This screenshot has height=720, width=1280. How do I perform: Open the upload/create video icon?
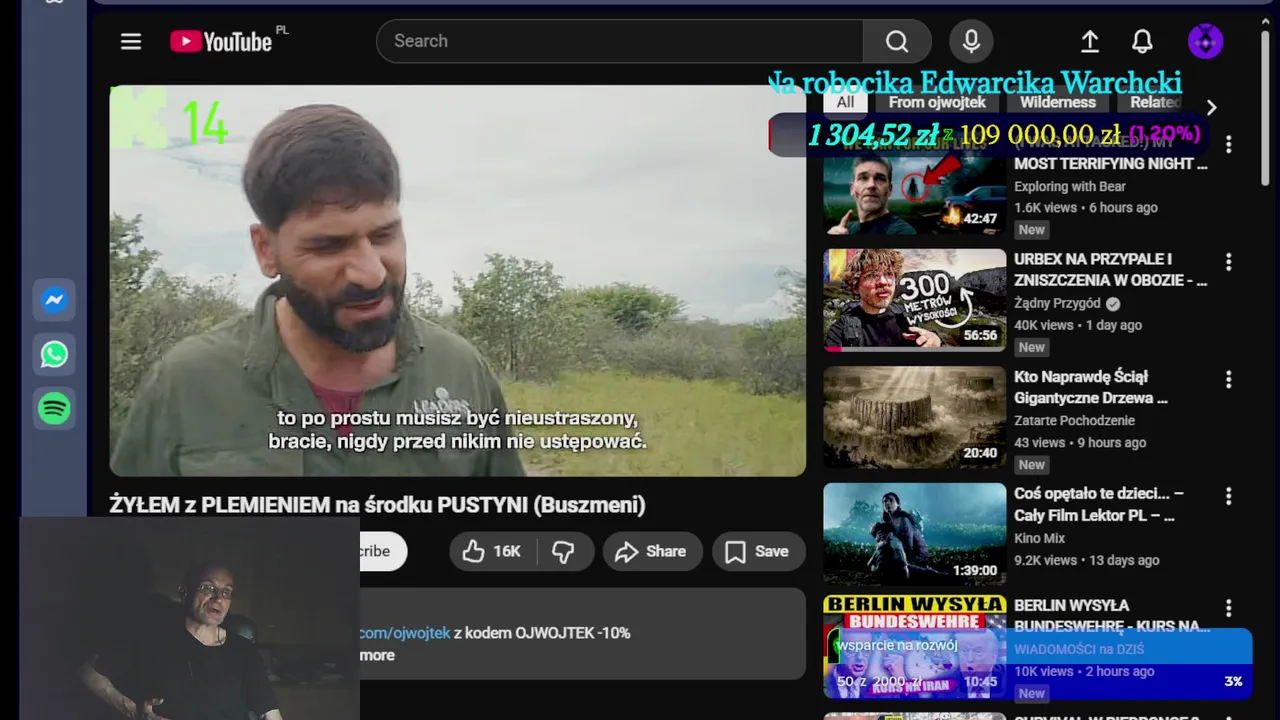(1090, 41)
